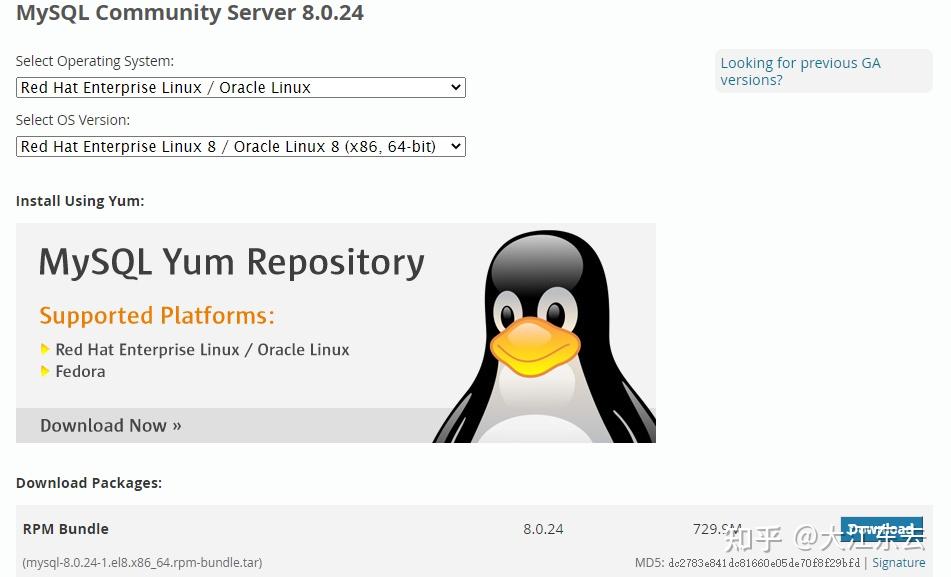Click the blue Download button for RPM Bundle

[x=881, y=530]
